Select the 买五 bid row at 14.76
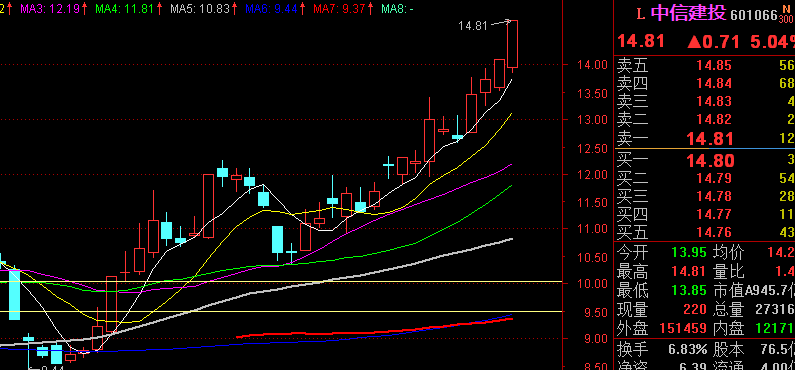795x370 pixels. coord(704,233)
